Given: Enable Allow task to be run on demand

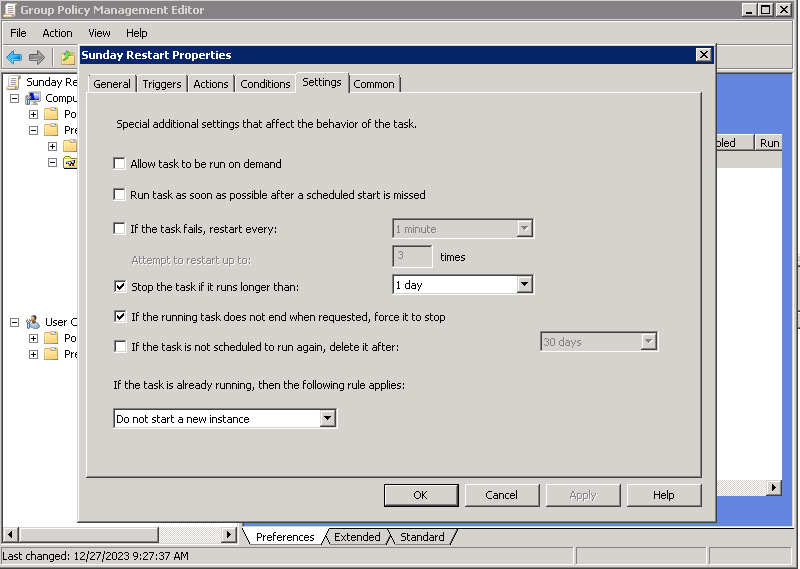Looking at the screenshot, I should (x=119, y=163).
